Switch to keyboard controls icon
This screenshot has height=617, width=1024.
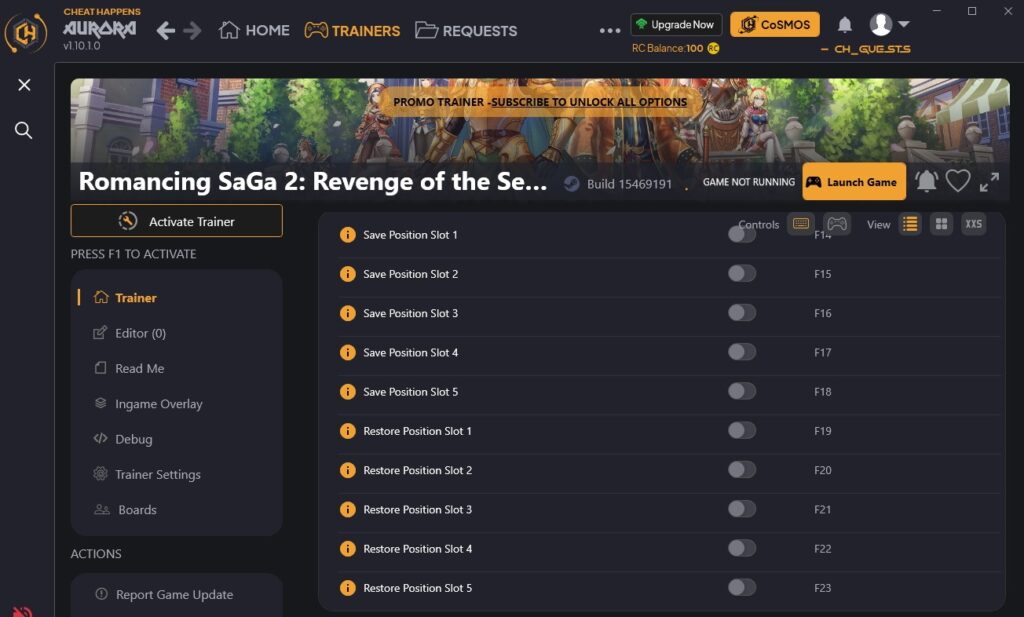pyautogui.click(x=801, y=224)
